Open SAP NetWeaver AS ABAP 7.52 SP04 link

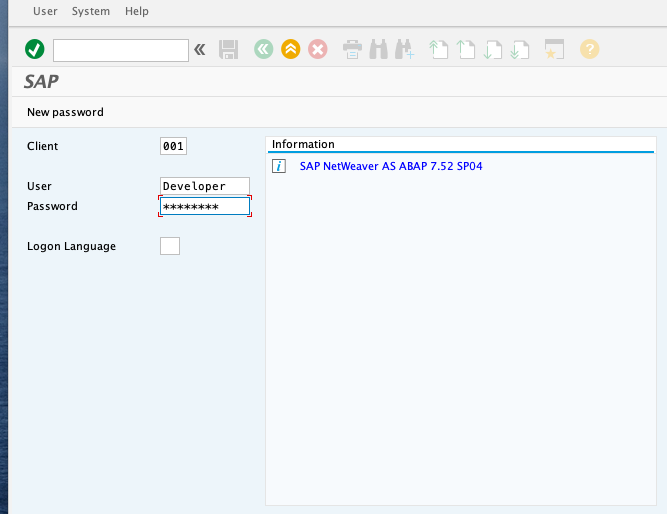pyautogui.click(x=391, y=166)
